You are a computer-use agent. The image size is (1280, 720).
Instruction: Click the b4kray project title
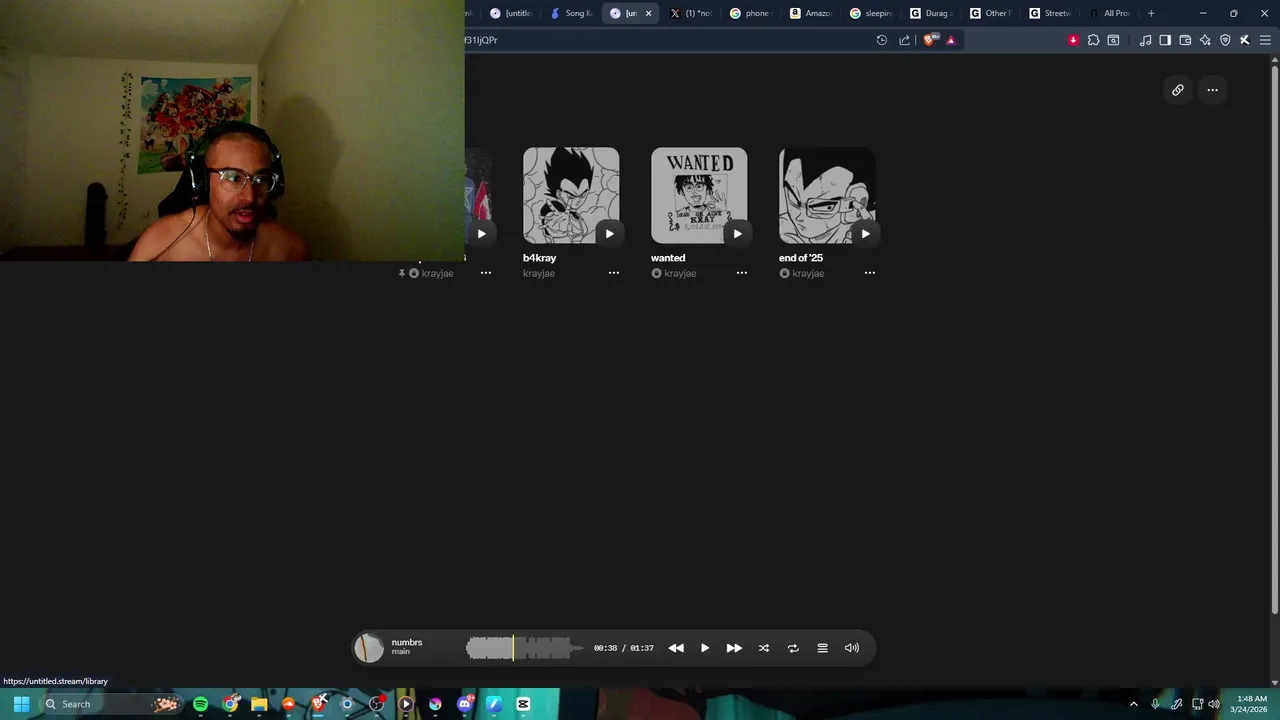(539, 258)
